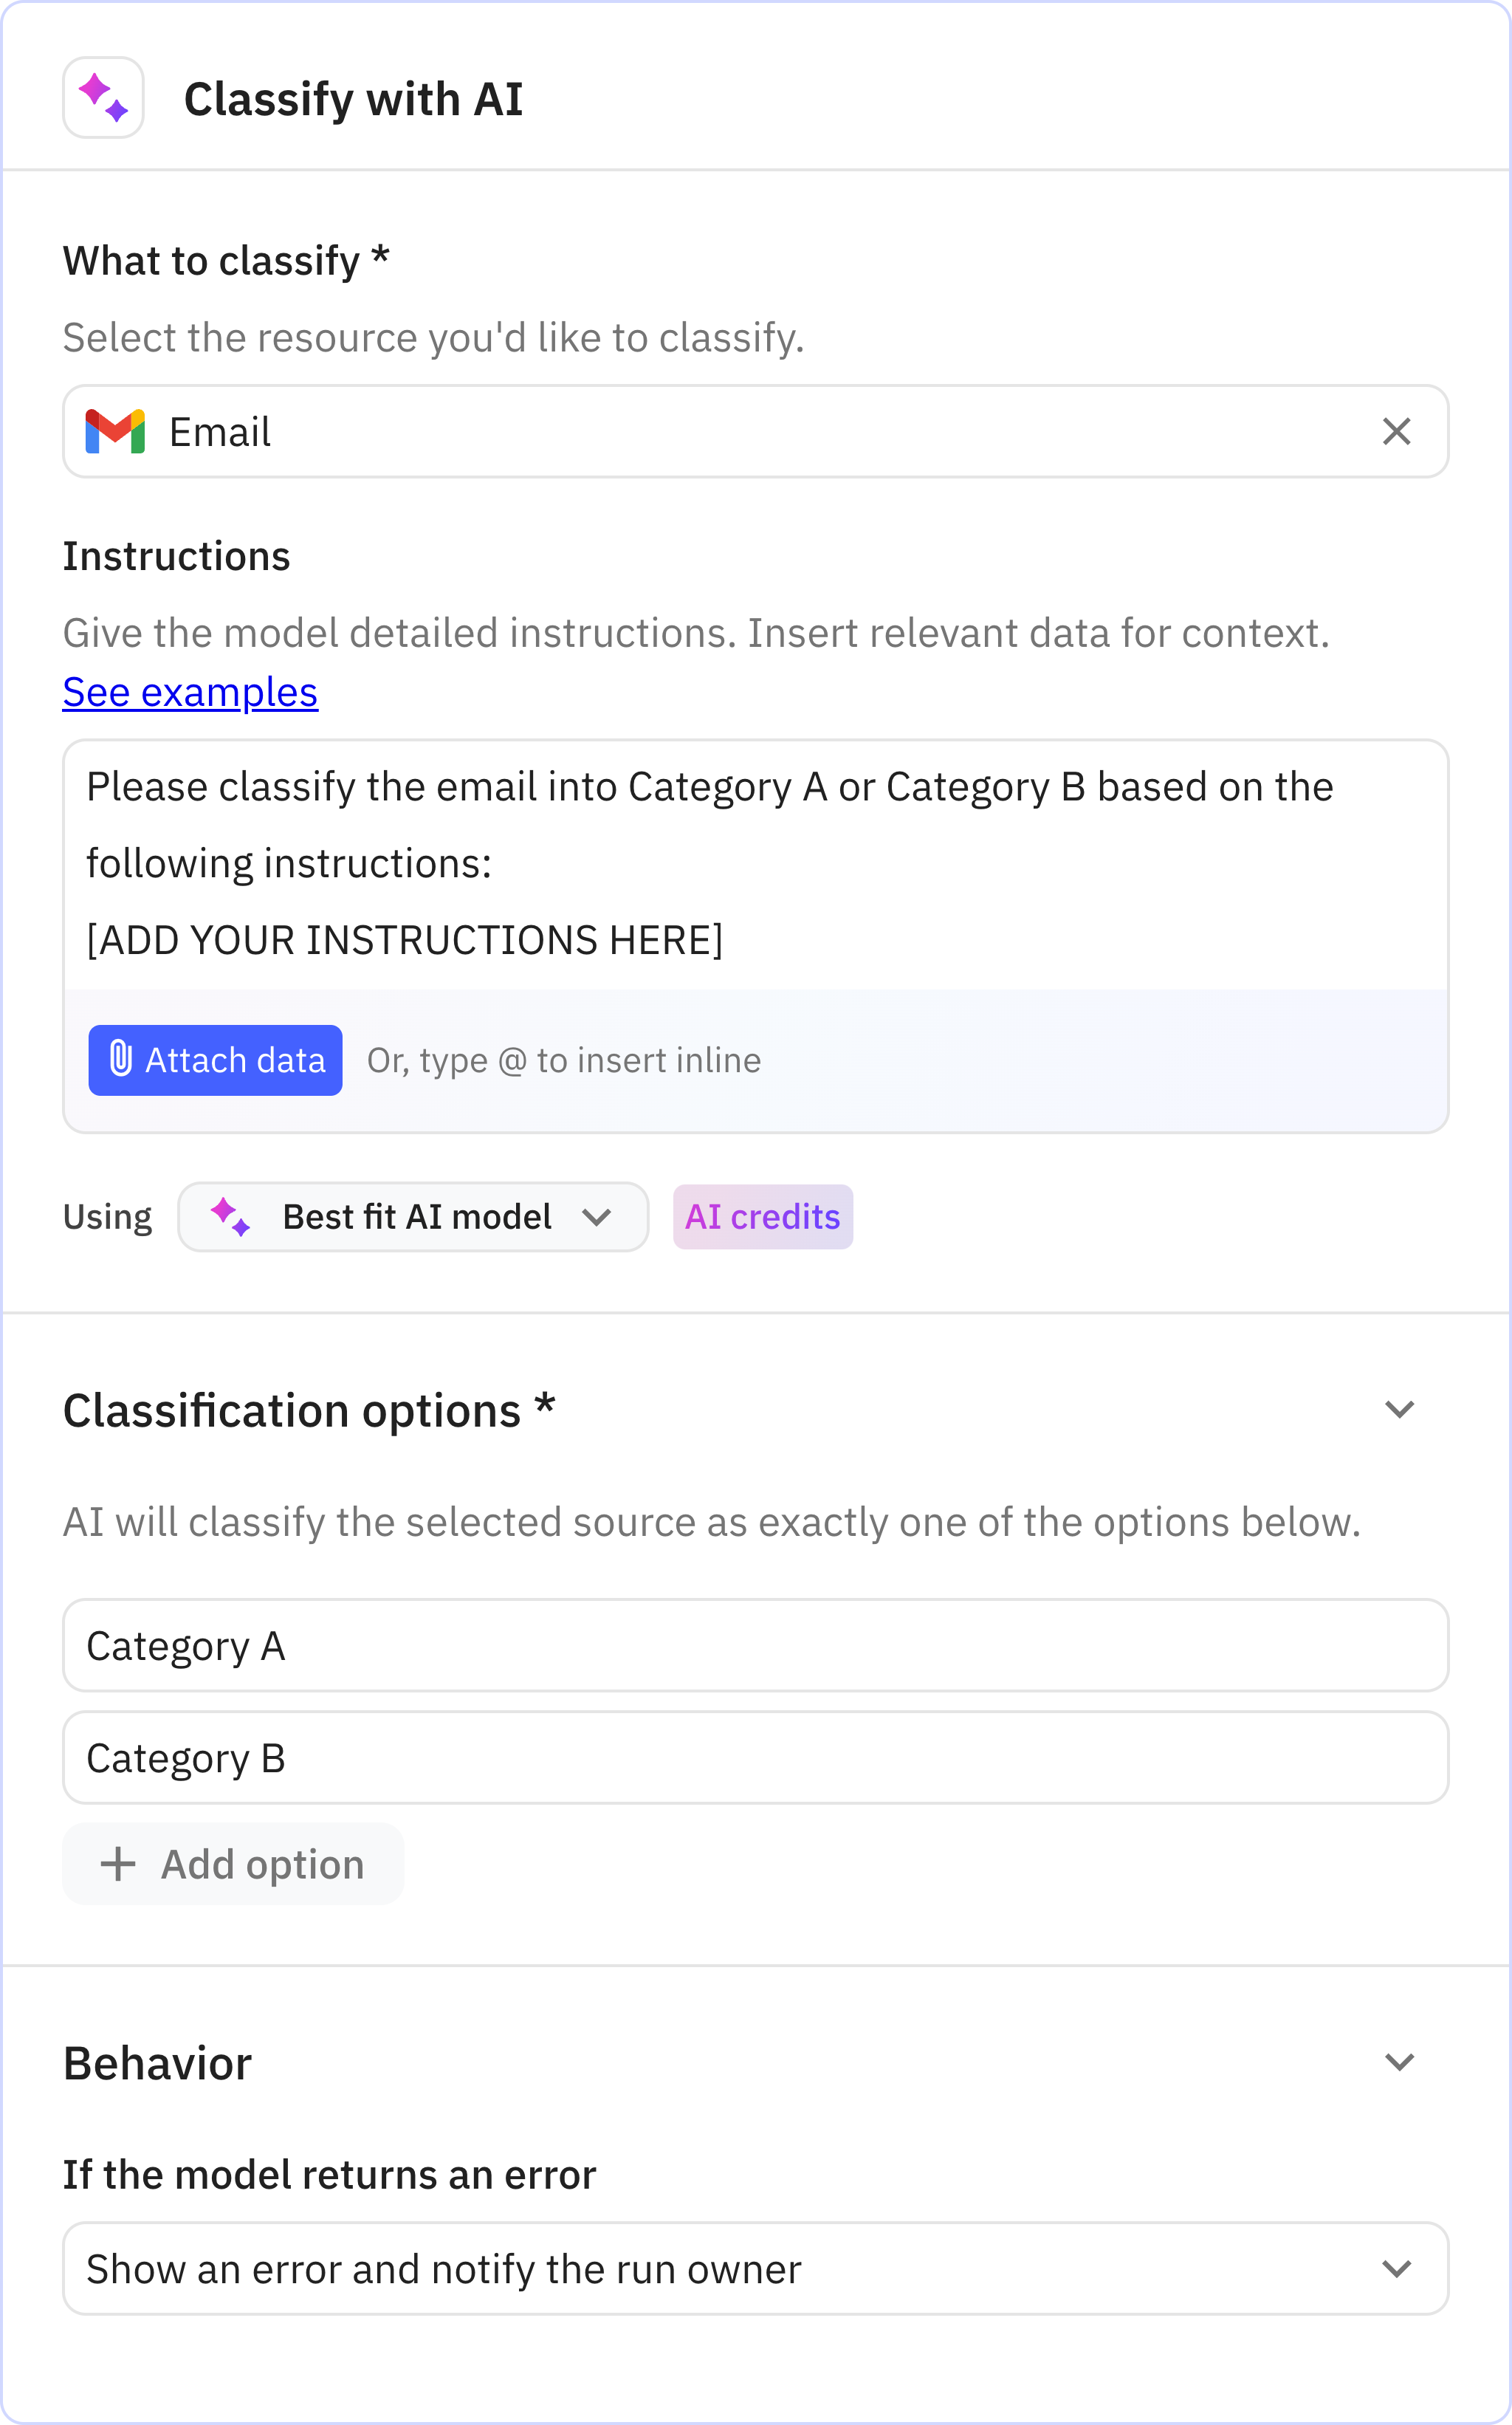Click the sparkle icon beside Best fit AI model
The width and height of the screenshot is (1512, 2425).
pos(230,1216)
